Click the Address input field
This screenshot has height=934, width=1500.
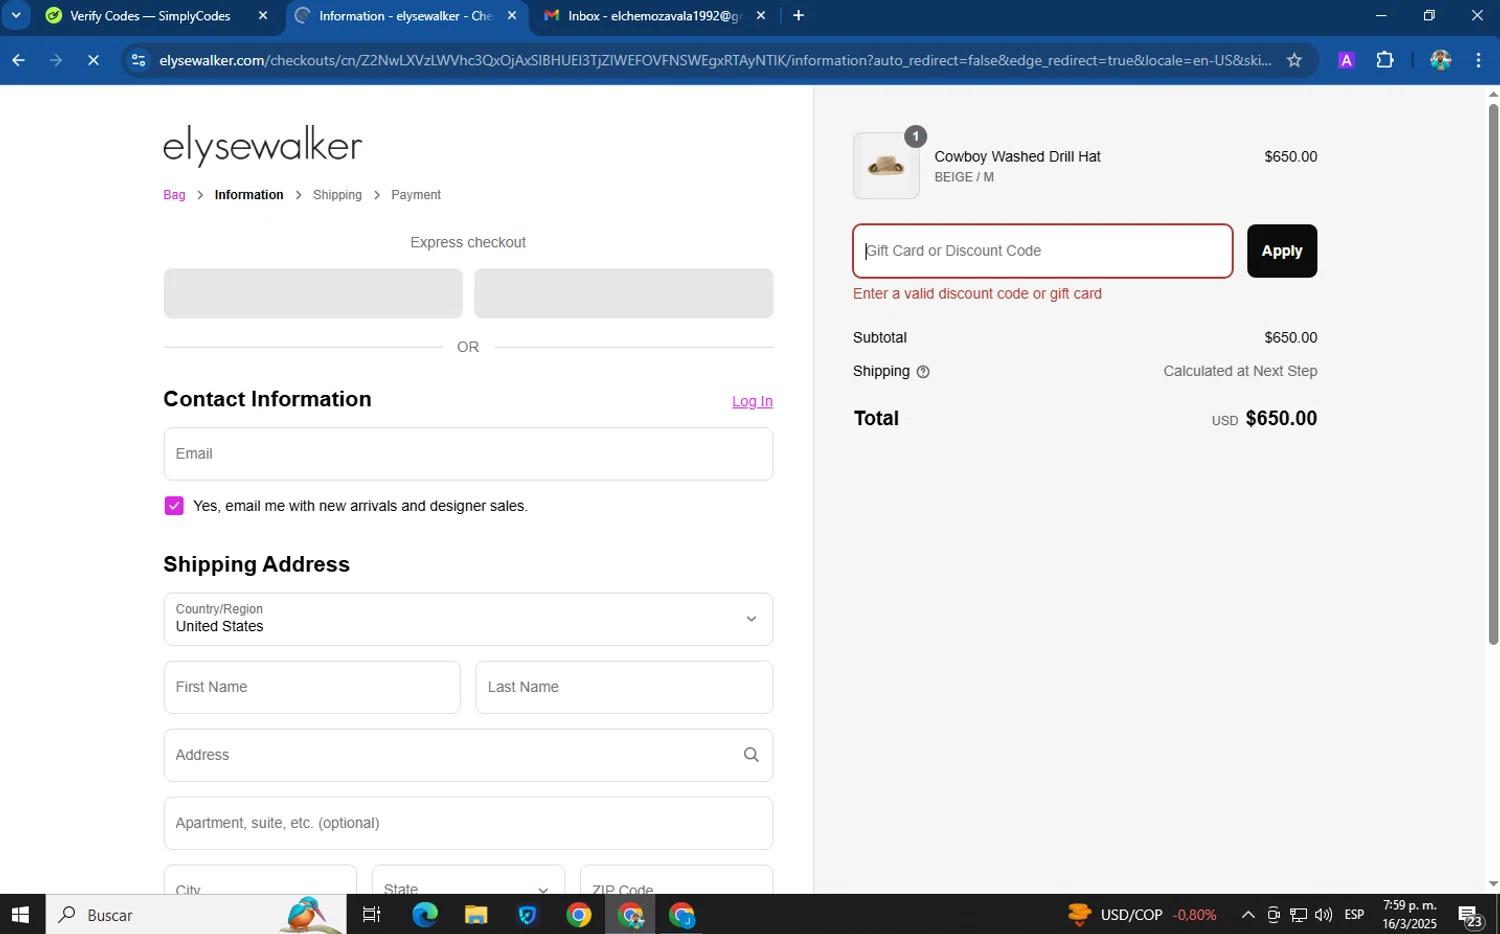[468, 755]
